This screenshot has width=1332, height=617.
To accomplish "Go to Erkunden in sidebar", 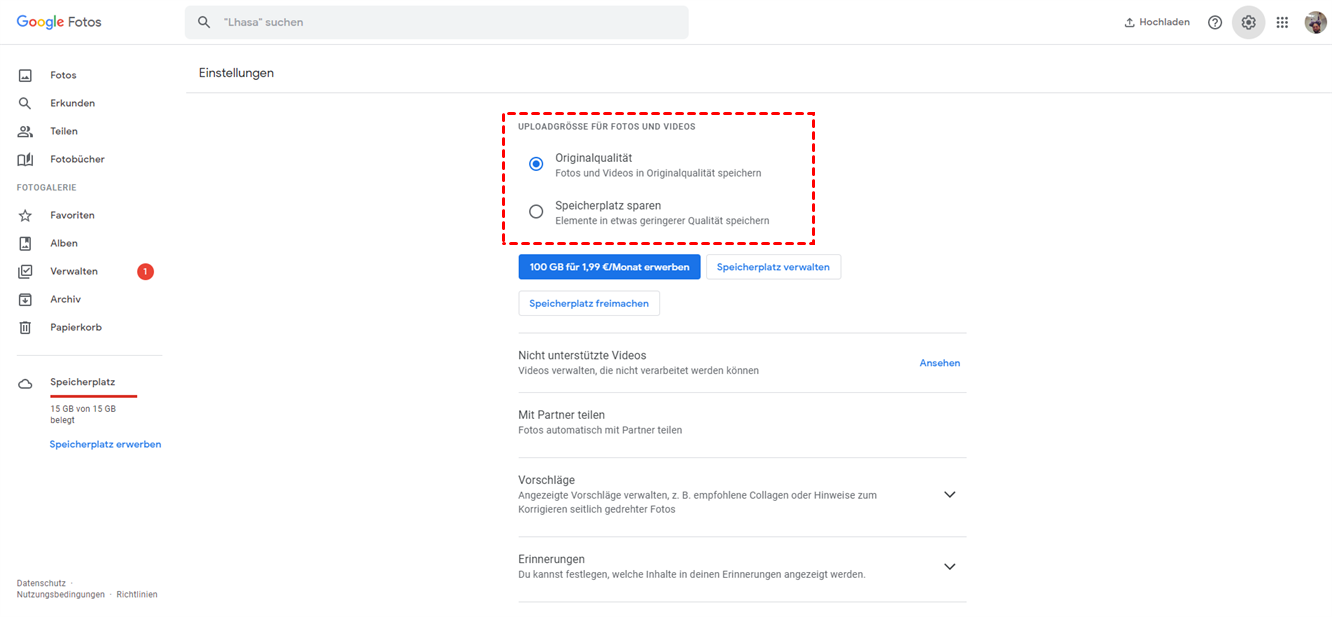I will pos(72,104).
